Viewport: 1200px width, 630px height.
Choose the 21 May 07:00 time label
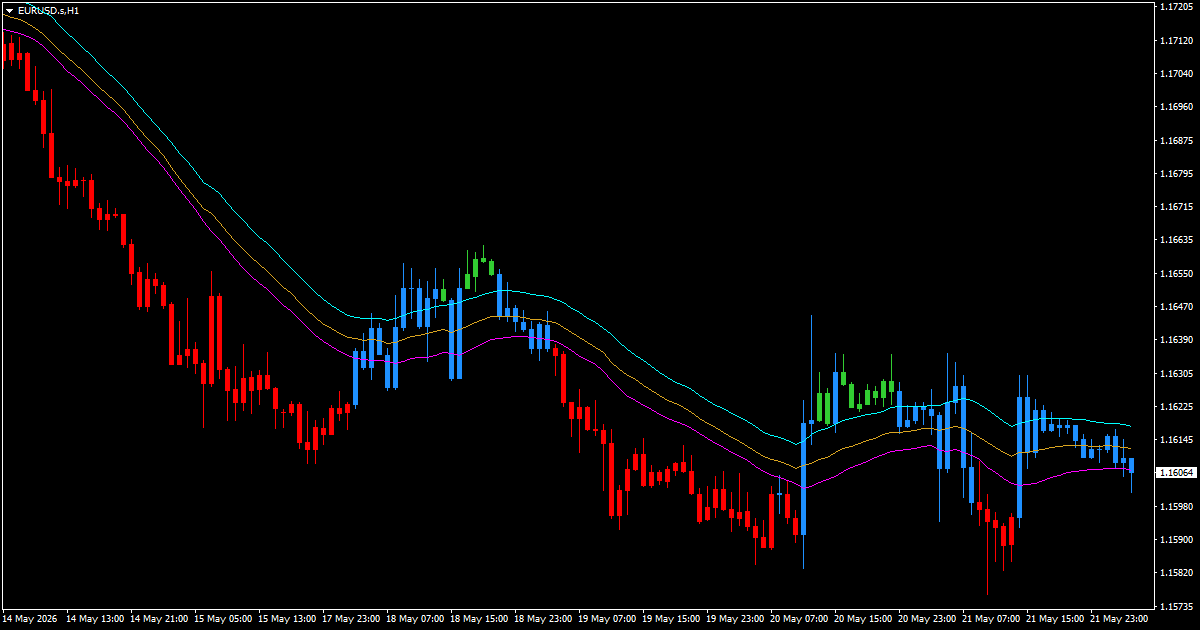(991, 619)
